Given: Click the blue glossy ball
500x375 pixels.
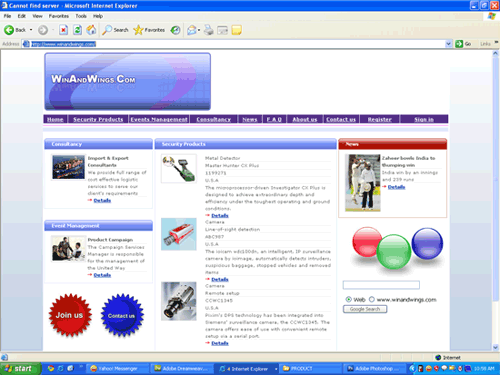Looking at the screenshot, I should [x=427, y=243].
